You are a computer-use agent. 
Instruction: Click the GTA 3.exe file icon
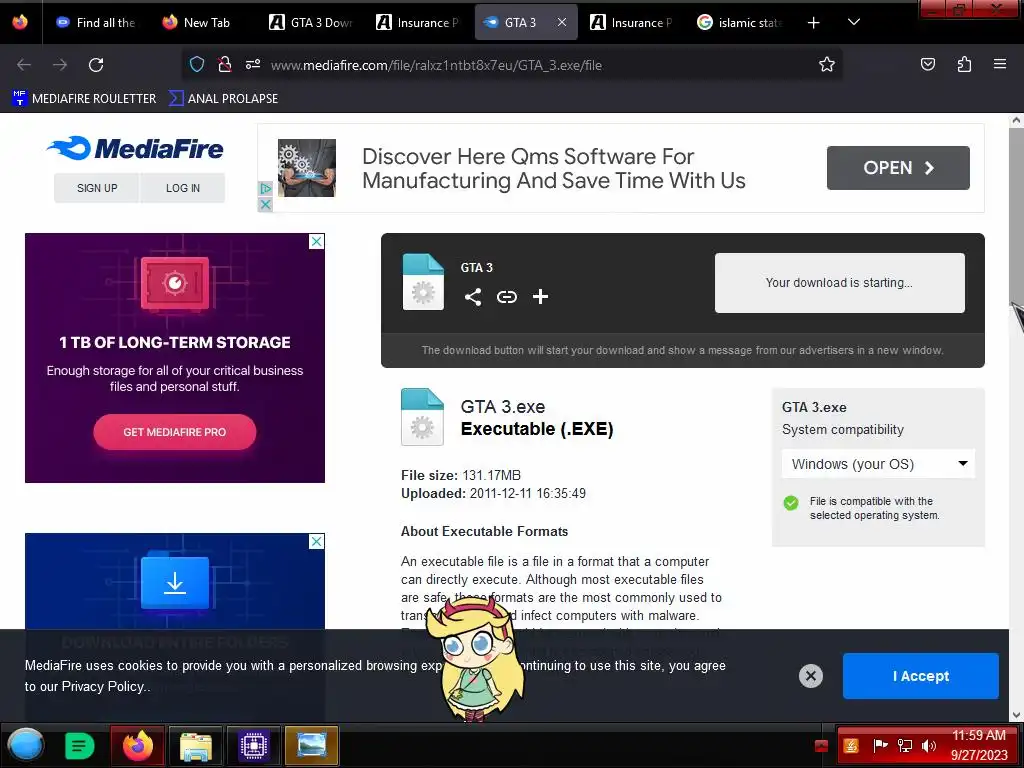click(x=423, y=417)
